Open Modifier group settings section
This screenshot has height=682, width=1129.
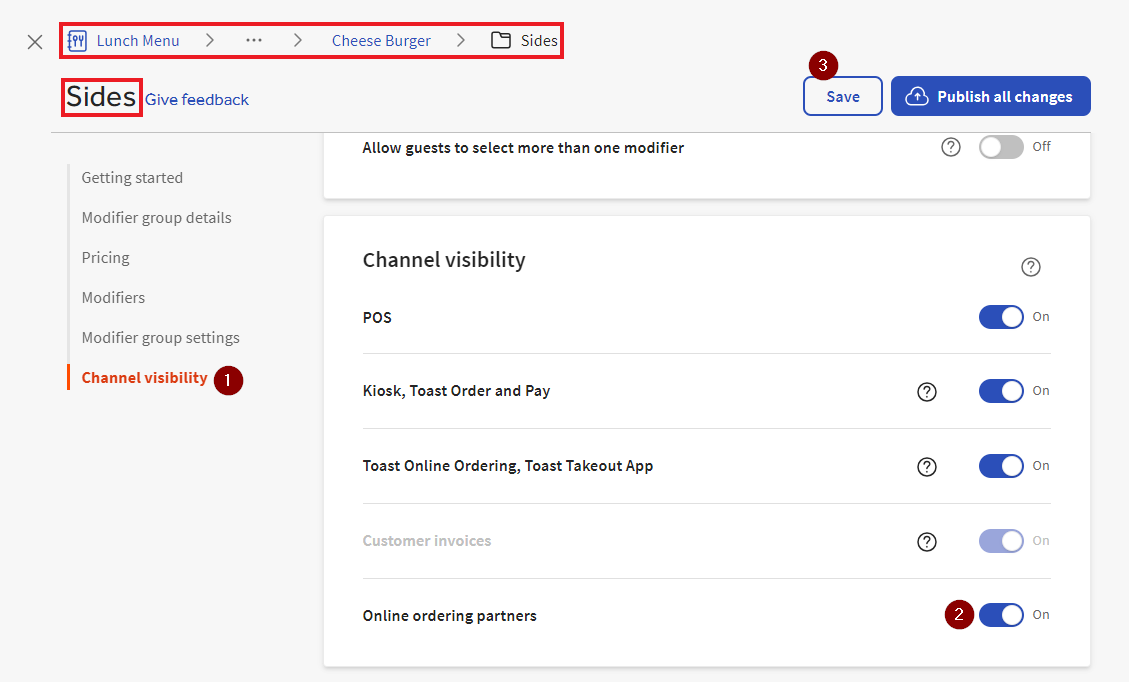[x=161, y=337]
